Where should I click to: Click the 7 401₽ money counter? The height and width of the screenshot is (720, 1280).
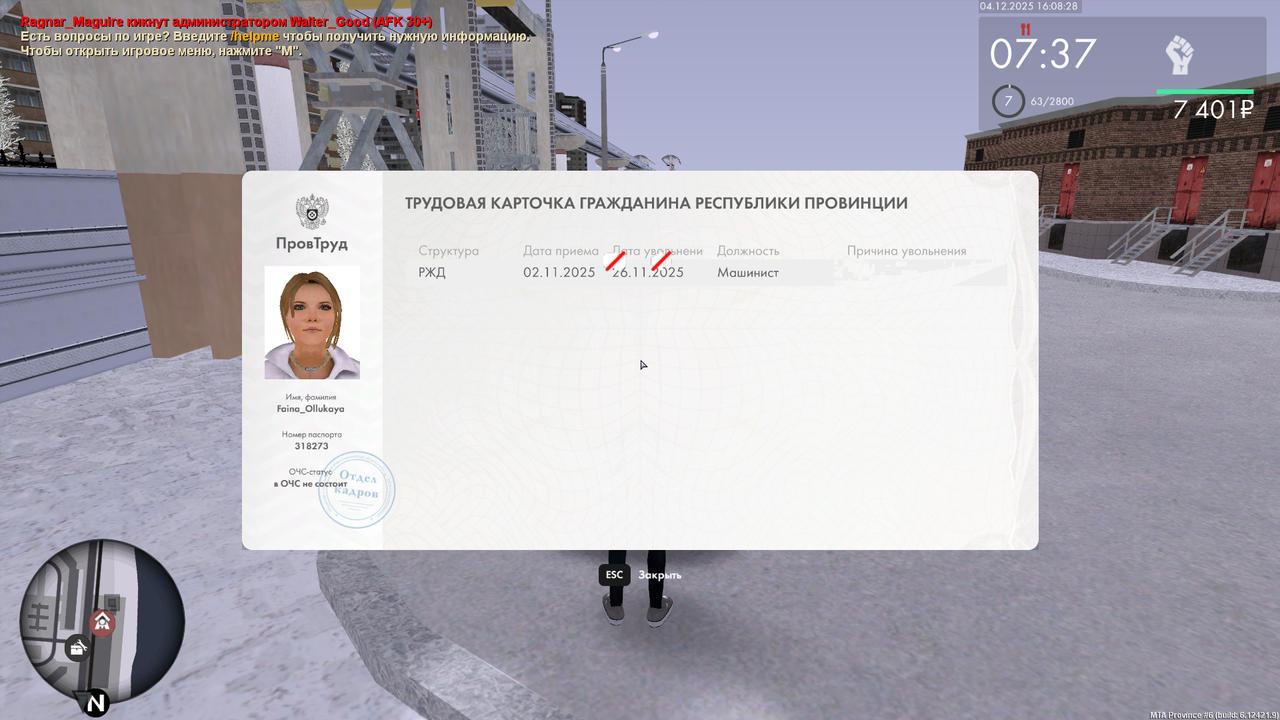coord(1211,111)
